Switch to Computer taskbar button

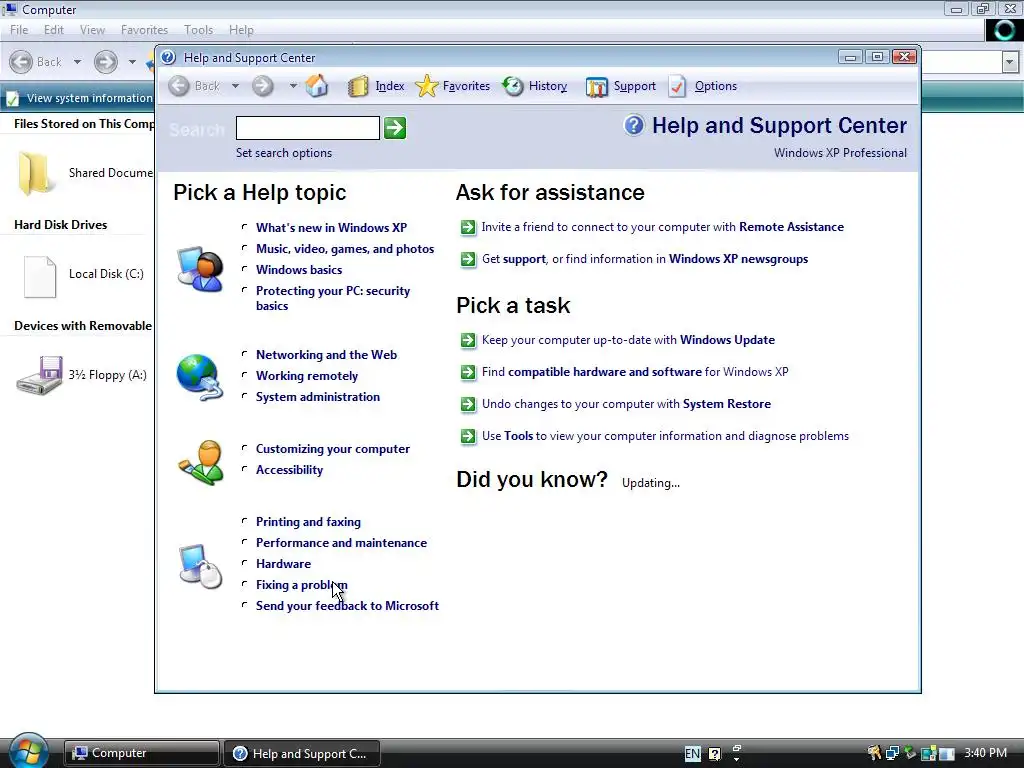tap(142, 753)
